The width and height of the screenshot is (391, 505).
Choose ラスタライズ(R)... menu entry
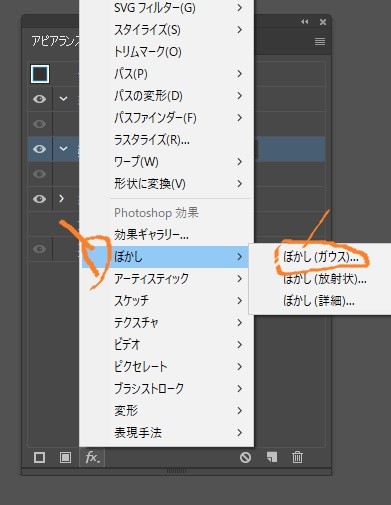166,140
